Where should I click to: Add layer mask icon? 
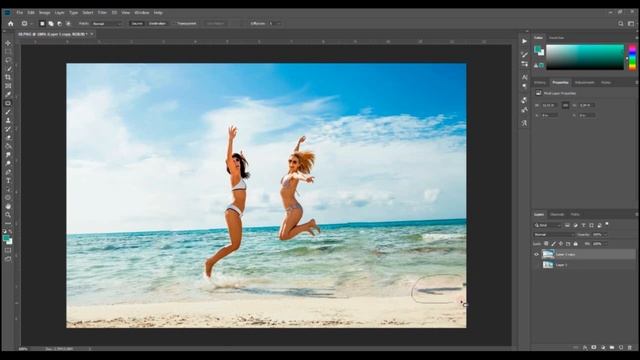(594, 347)
